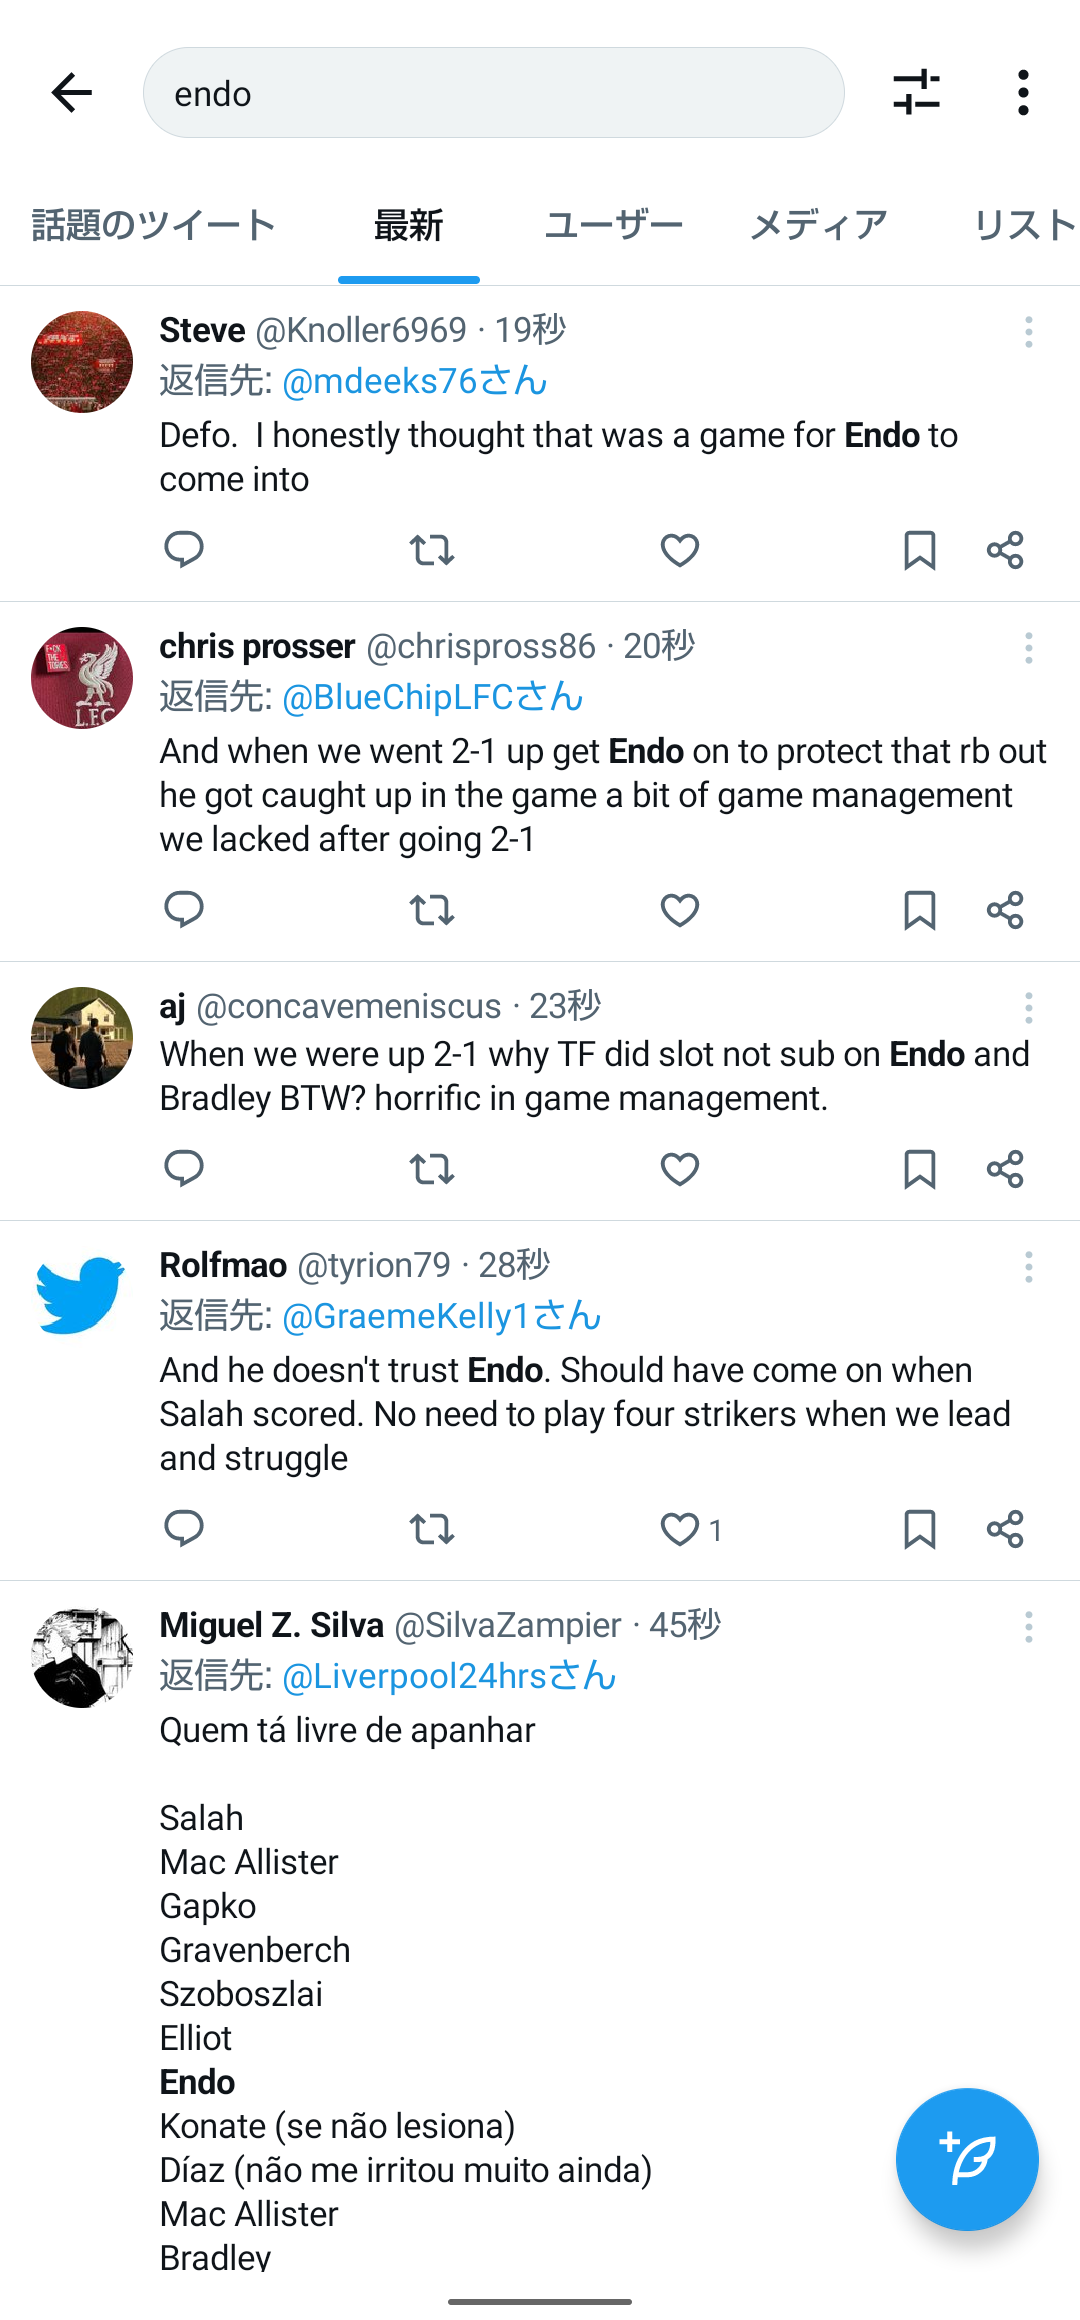Open search page overflow menu
Screen dimensions: 1080x2320
tap(1023, 93)
